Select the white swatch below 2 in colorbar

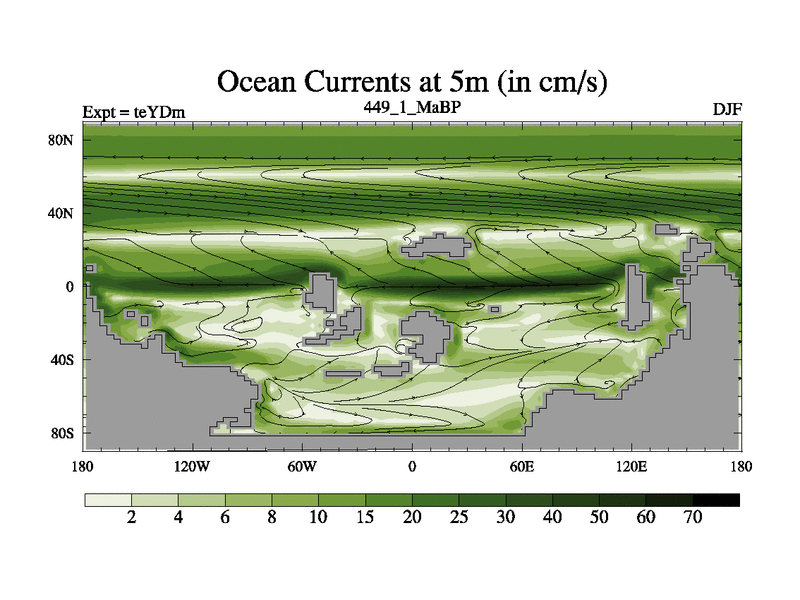(x=108, y=499)
